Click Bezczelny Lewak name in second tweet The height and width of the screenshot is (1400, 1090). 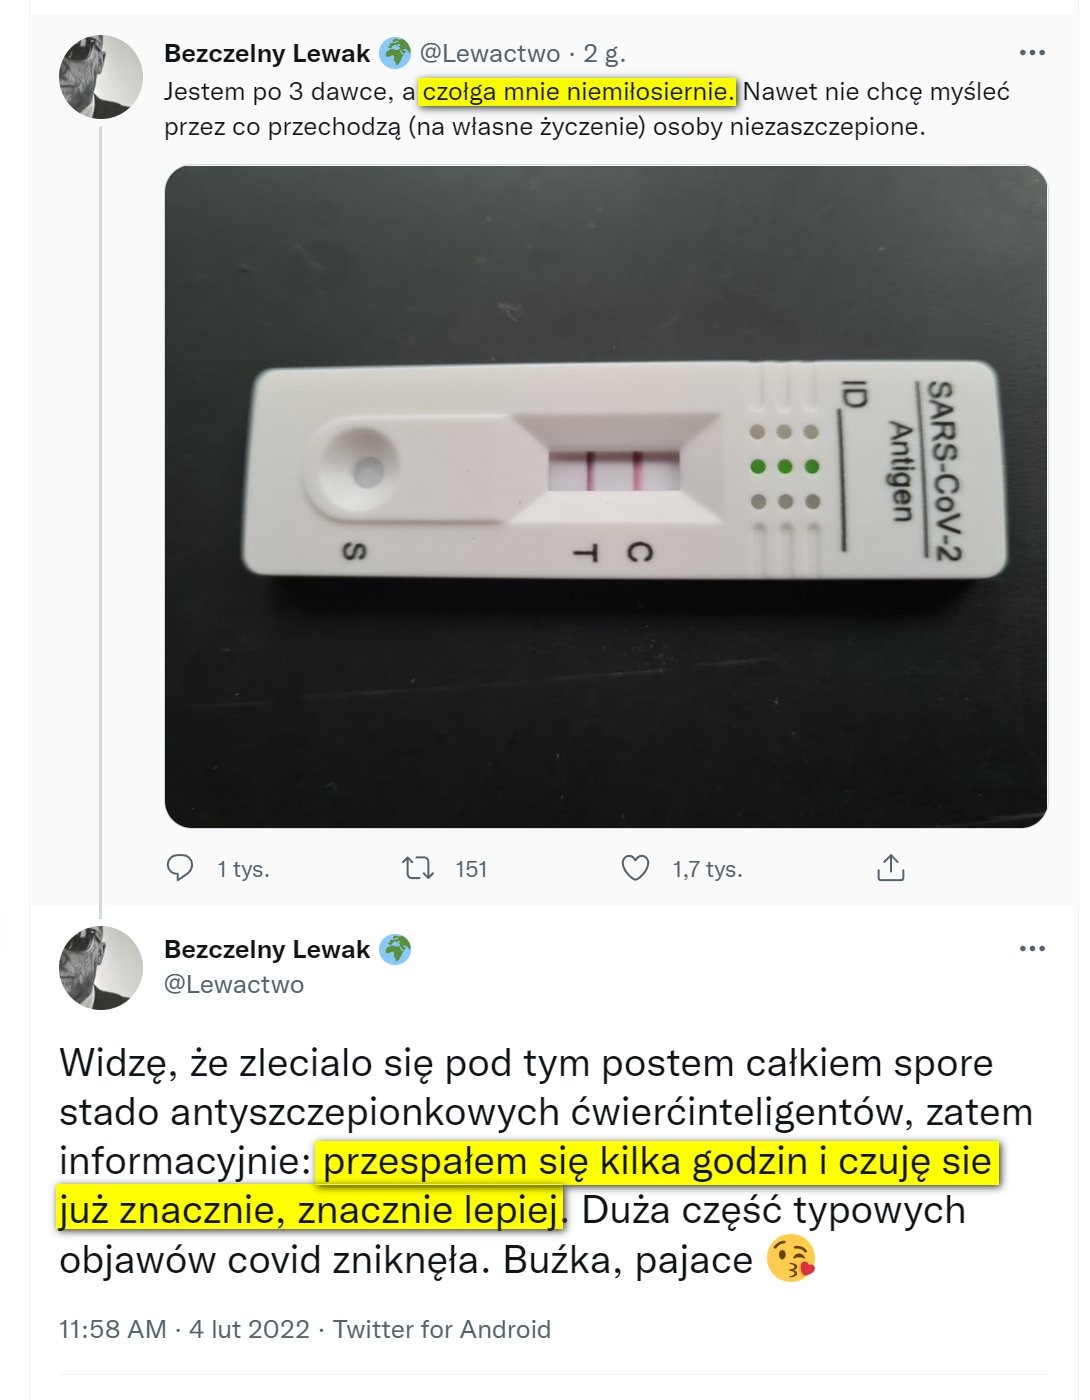click(267, 948)
